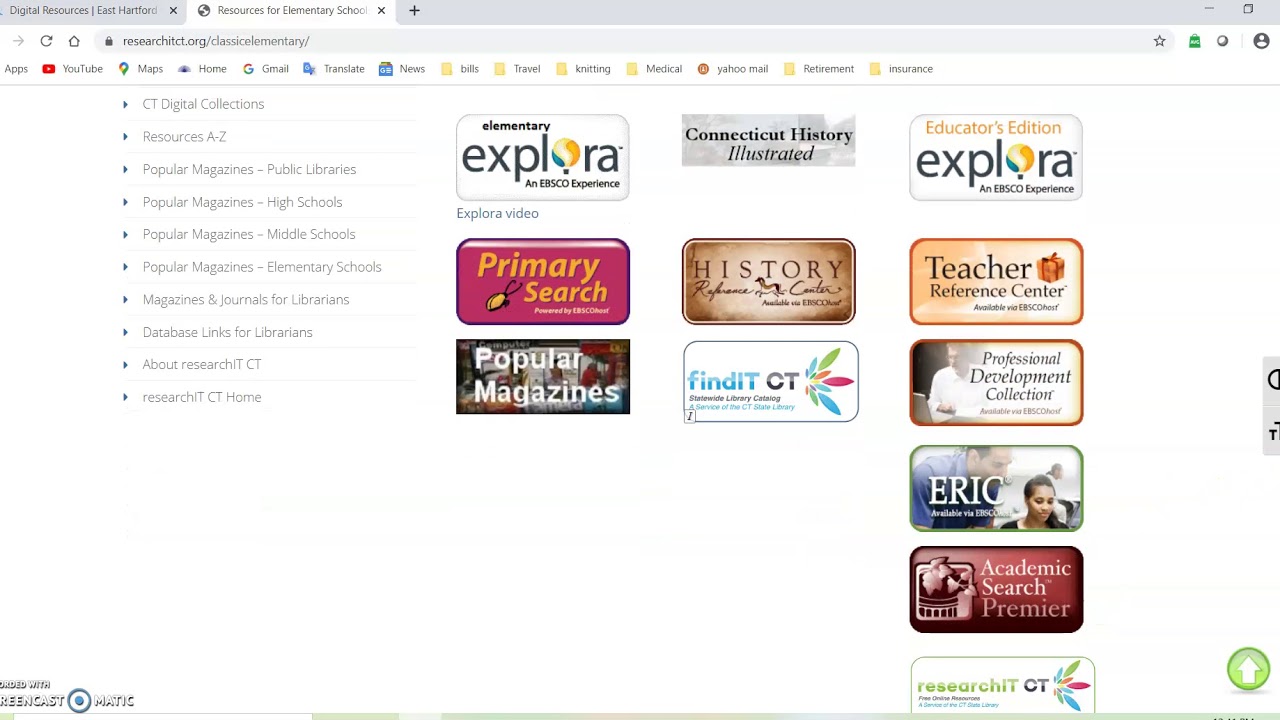Switch to Digital Resources East Hartford tab
This screenshot has width=1280, height=720.
click(83, 11)
